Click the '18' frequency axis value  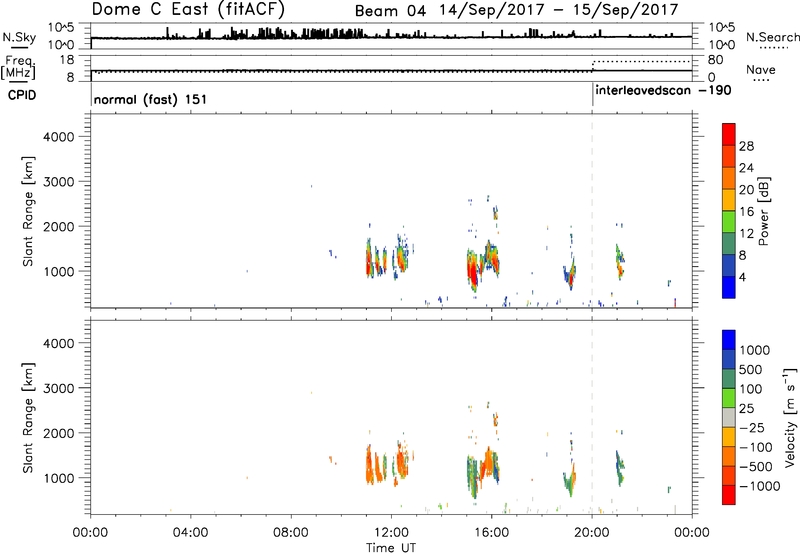click(x=67, y=60)
